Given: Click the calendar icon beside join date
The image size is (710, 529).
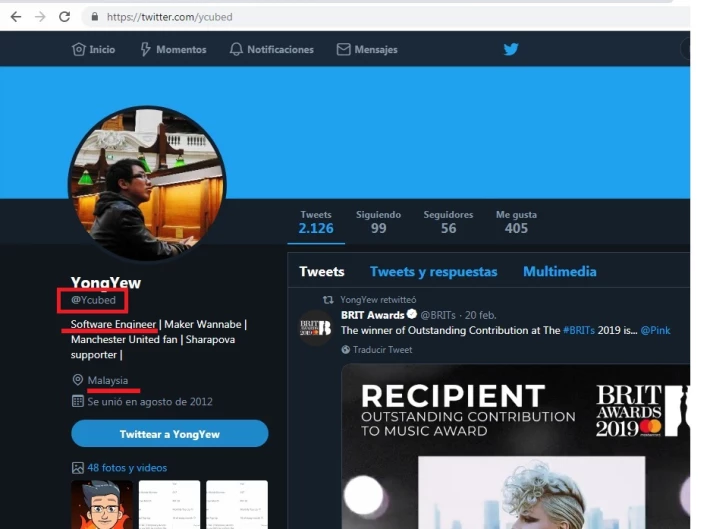Looking at the screenshot, I should pos(78,401).
